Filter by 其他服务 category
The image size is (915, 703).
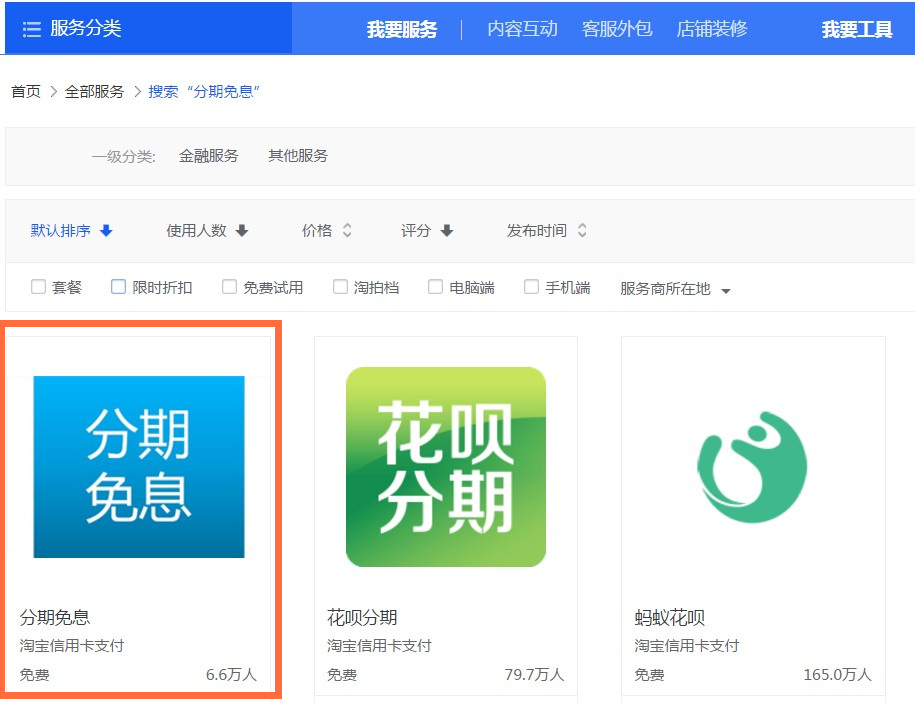[298, 156]
